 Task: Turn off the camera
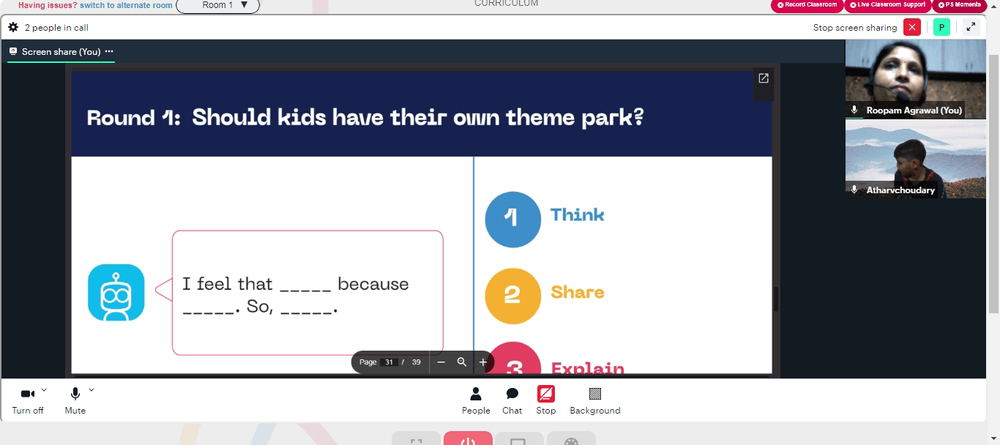pyautogui.click(x=28, y=400)
